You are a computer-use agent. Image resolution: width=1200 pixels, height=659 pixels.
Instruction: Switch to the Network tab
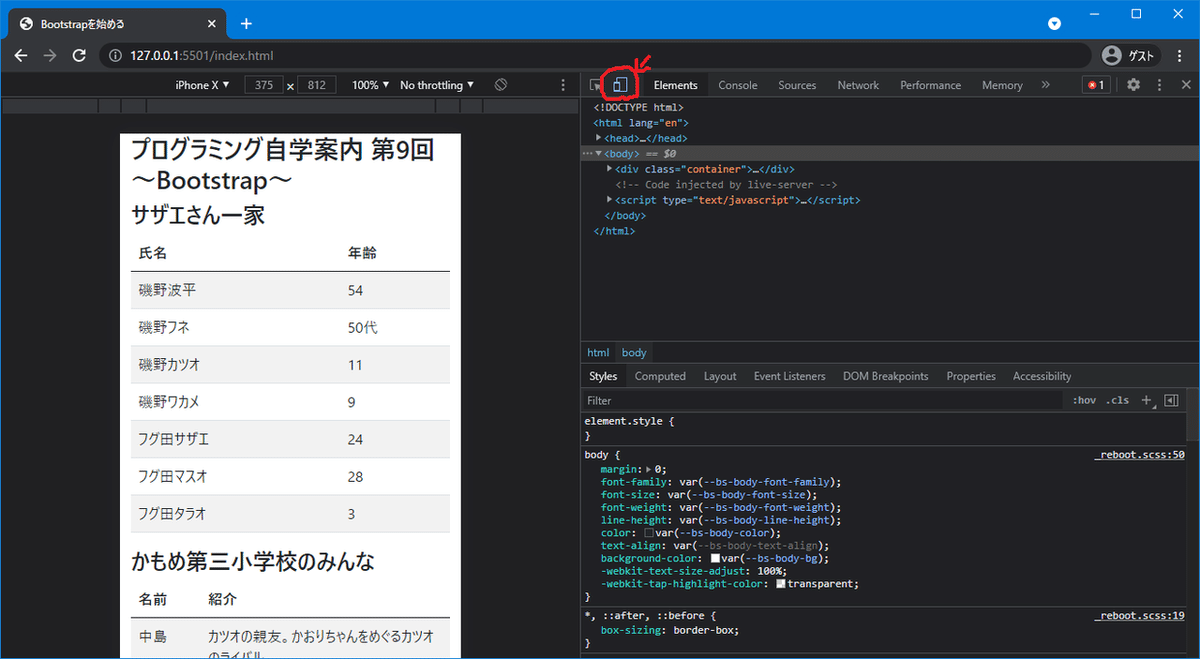pos(858,85)
